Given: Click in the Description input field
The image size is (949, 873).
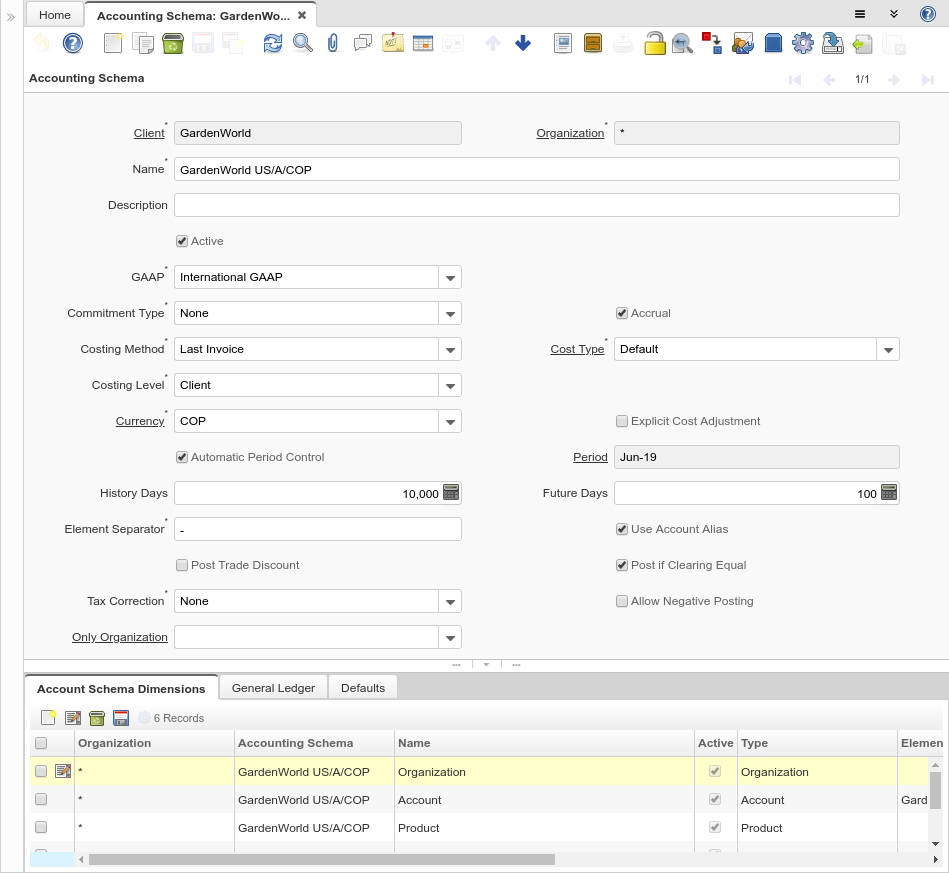Looking at the screenshot, I should click(536, 205).
